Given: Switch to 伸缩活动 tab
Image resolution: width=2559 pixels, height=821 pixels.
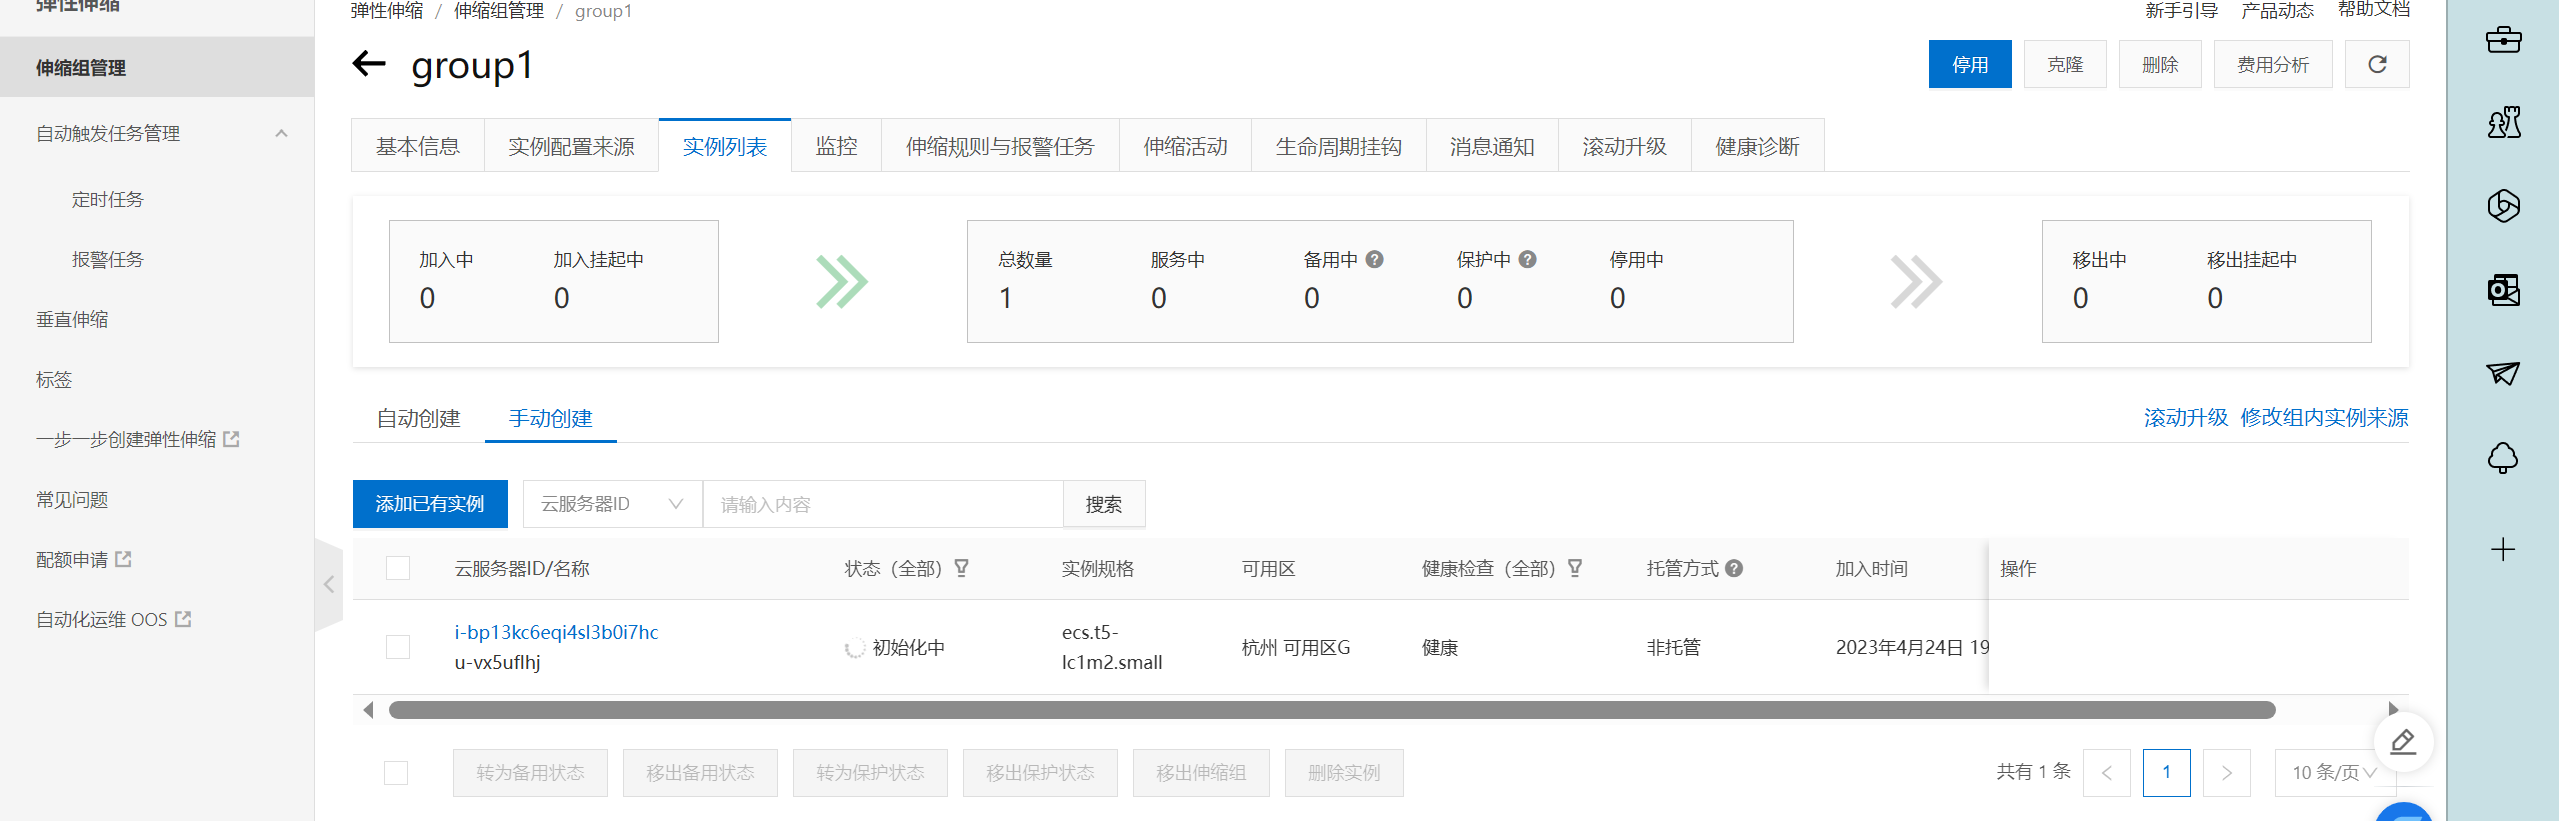Looking at the screenshot, I should (x=1185, y=146).
